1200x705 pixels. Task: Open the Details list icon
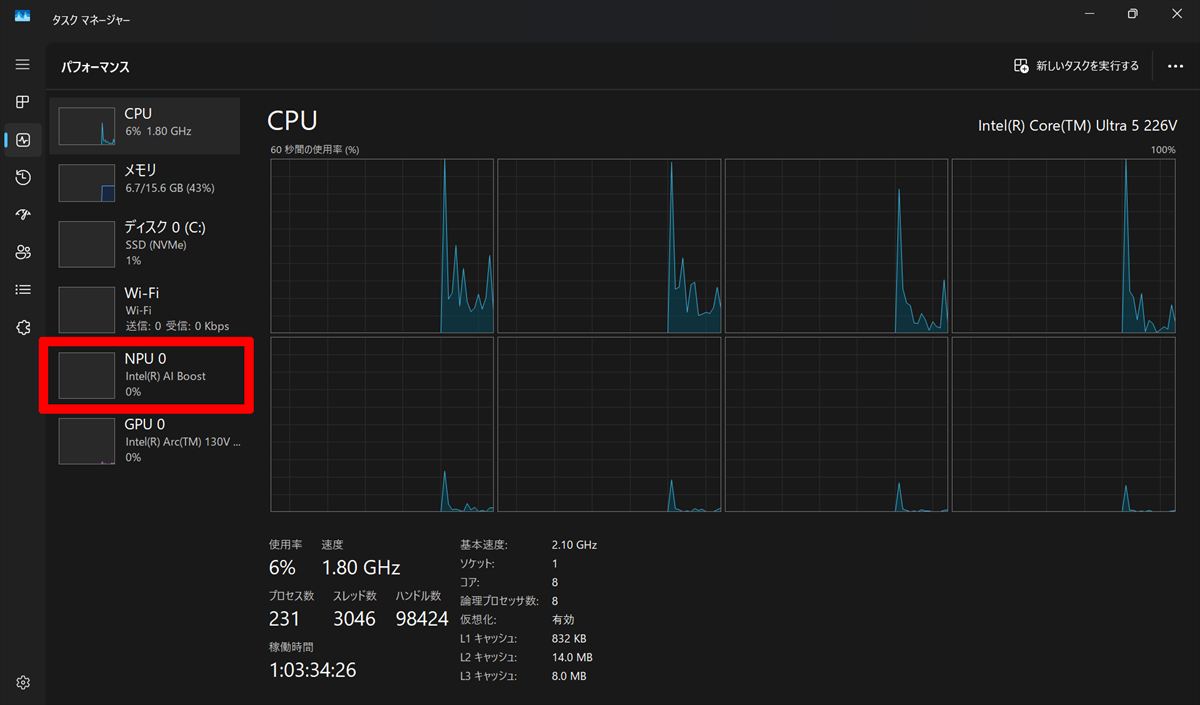pos(23,290)
